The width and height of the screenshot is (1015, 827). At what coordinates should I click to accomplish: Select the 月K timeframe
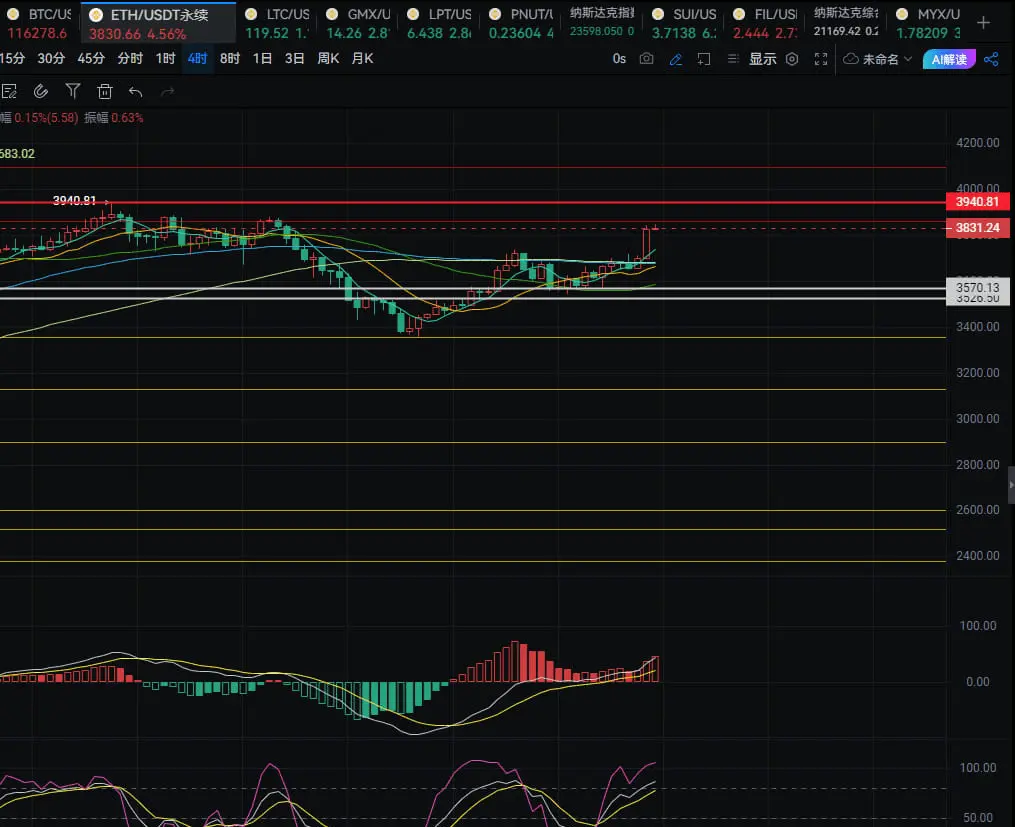coord(362,58)
